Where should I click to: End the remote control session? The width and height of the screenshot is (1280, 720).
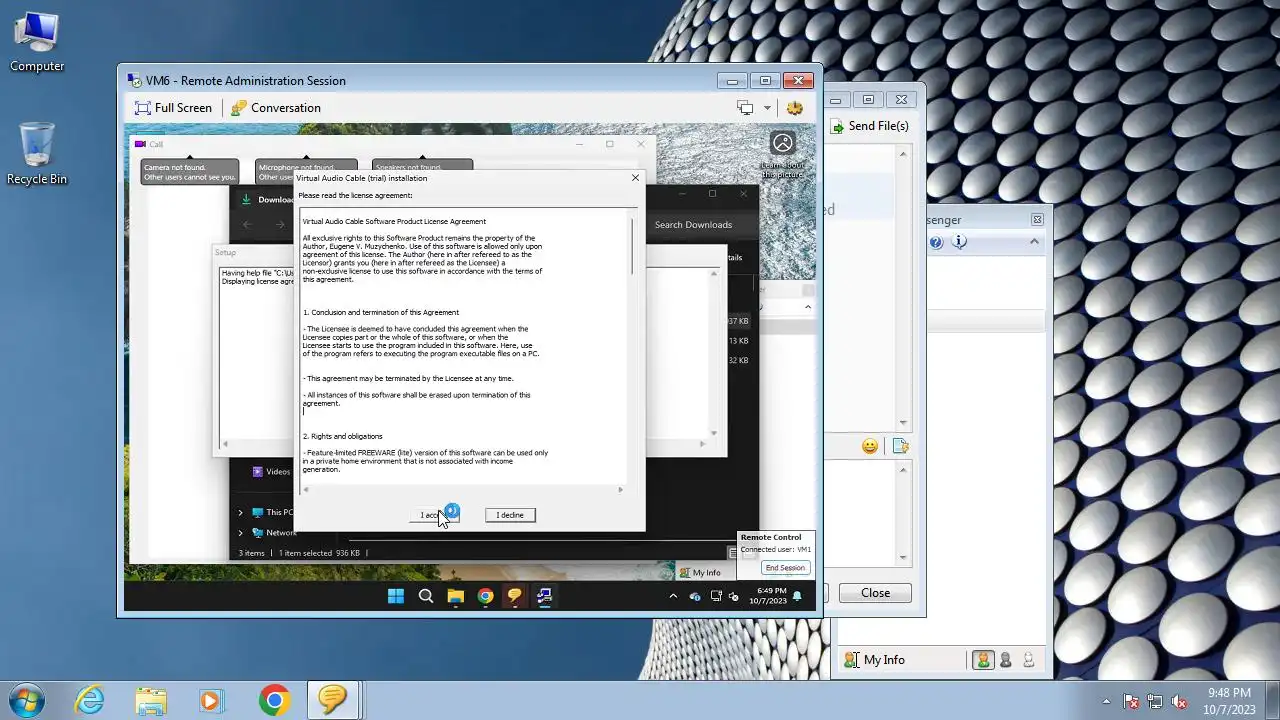click(785, 568)
